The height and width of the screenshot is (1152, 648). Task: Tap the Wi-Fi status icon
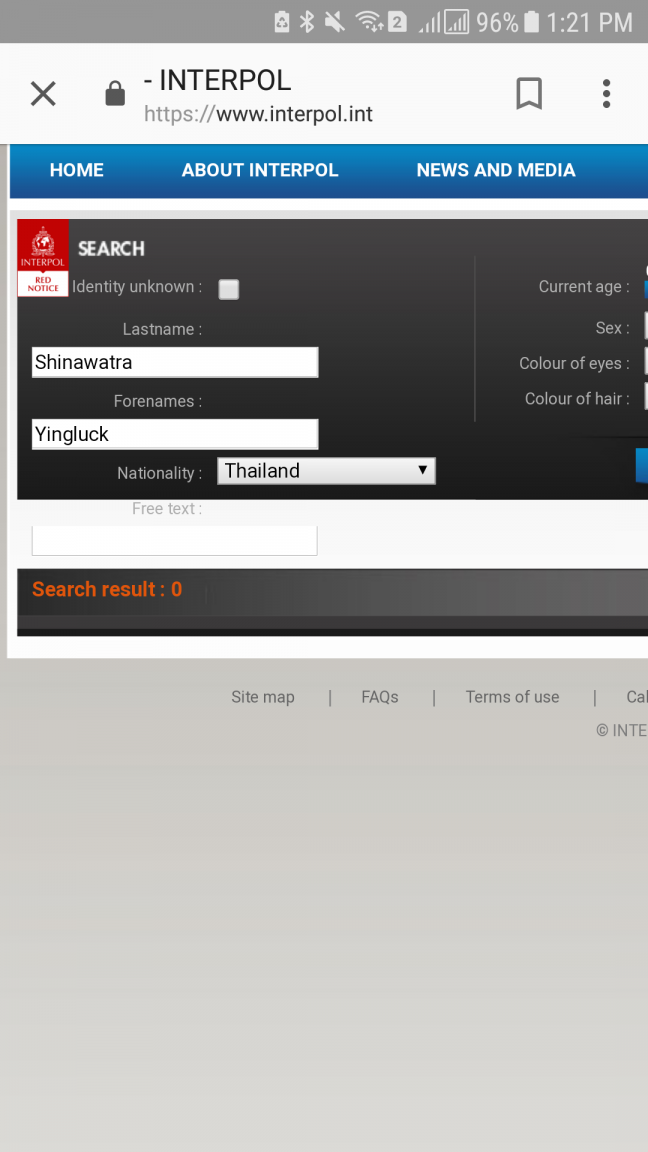(369, 22)
